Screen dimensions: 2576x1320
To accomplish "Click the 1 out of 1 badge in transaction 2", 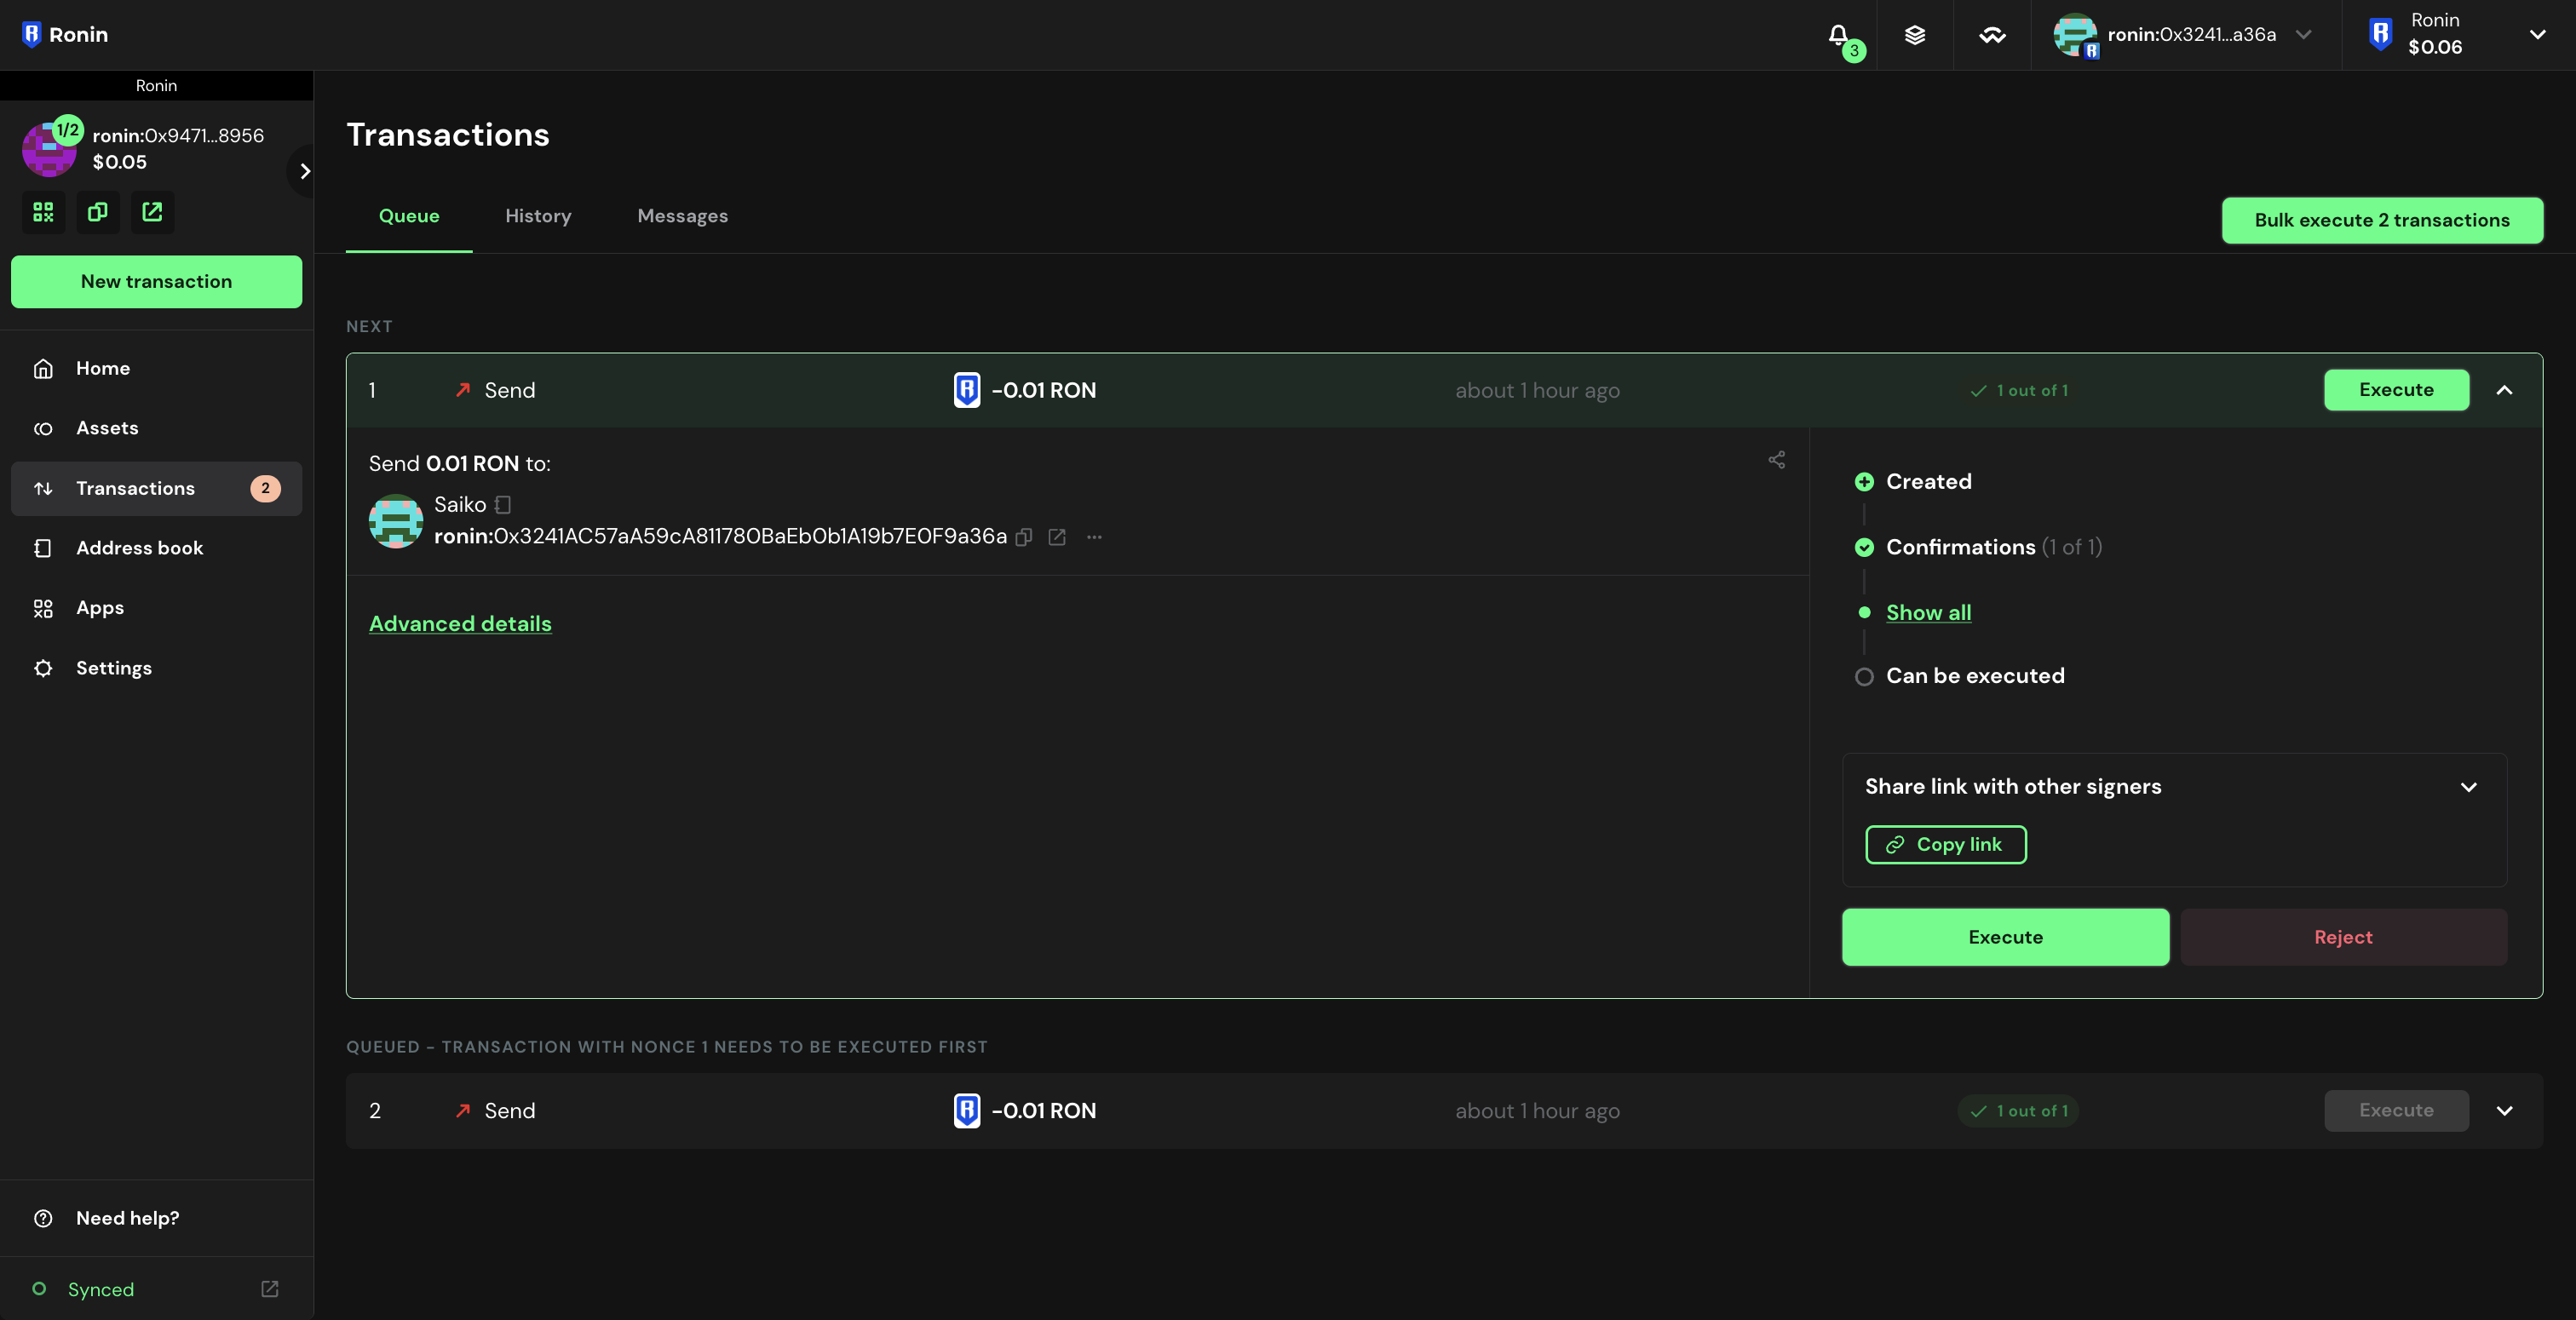I will [2018, 1111].
